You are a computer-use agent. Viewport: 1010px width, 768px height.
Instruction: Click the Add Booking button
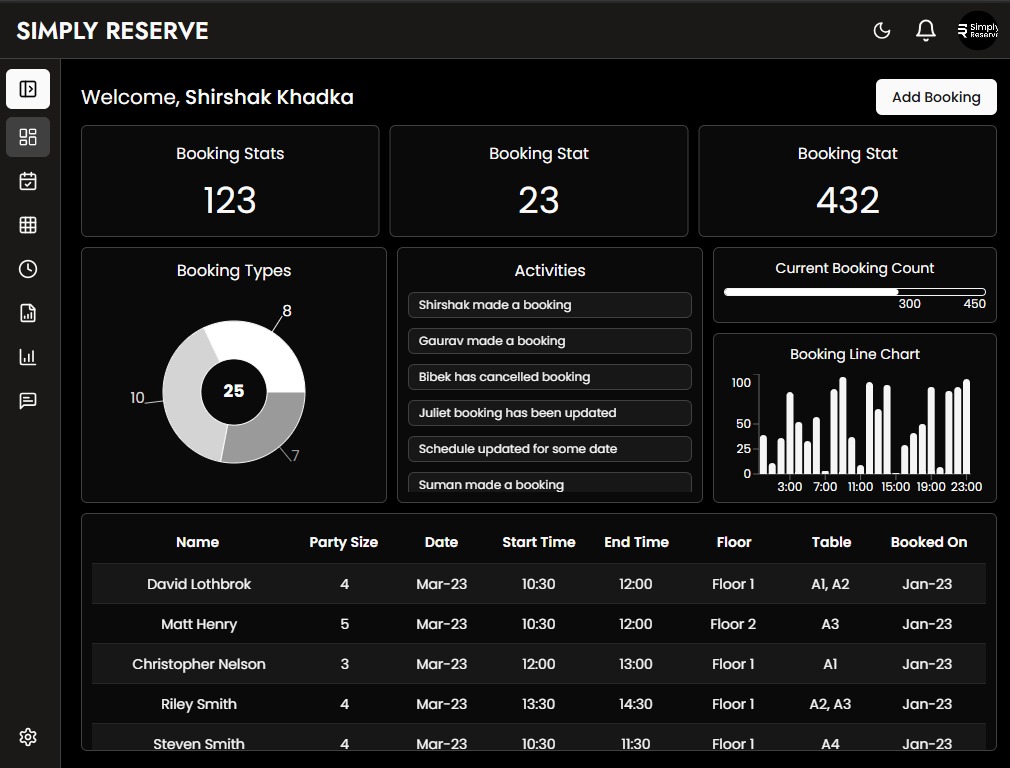point(936,97)
